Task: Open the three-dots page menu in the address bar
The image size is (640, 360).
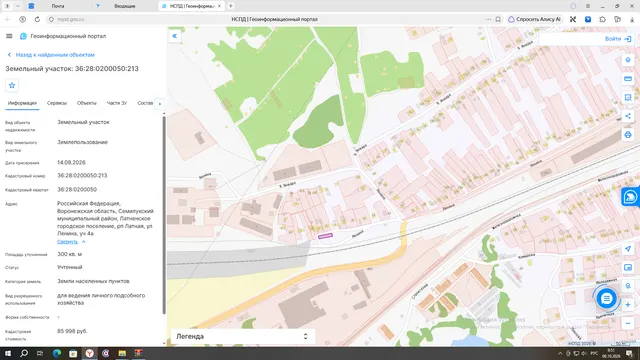Action: [x=488, y=19]
